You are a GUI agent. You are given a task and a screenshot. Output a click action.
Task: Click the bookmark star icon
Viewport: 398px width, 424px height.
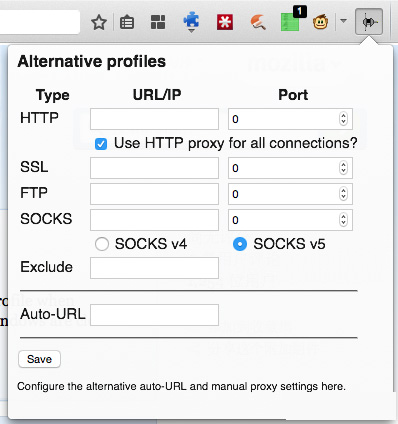tap(99, 23)
